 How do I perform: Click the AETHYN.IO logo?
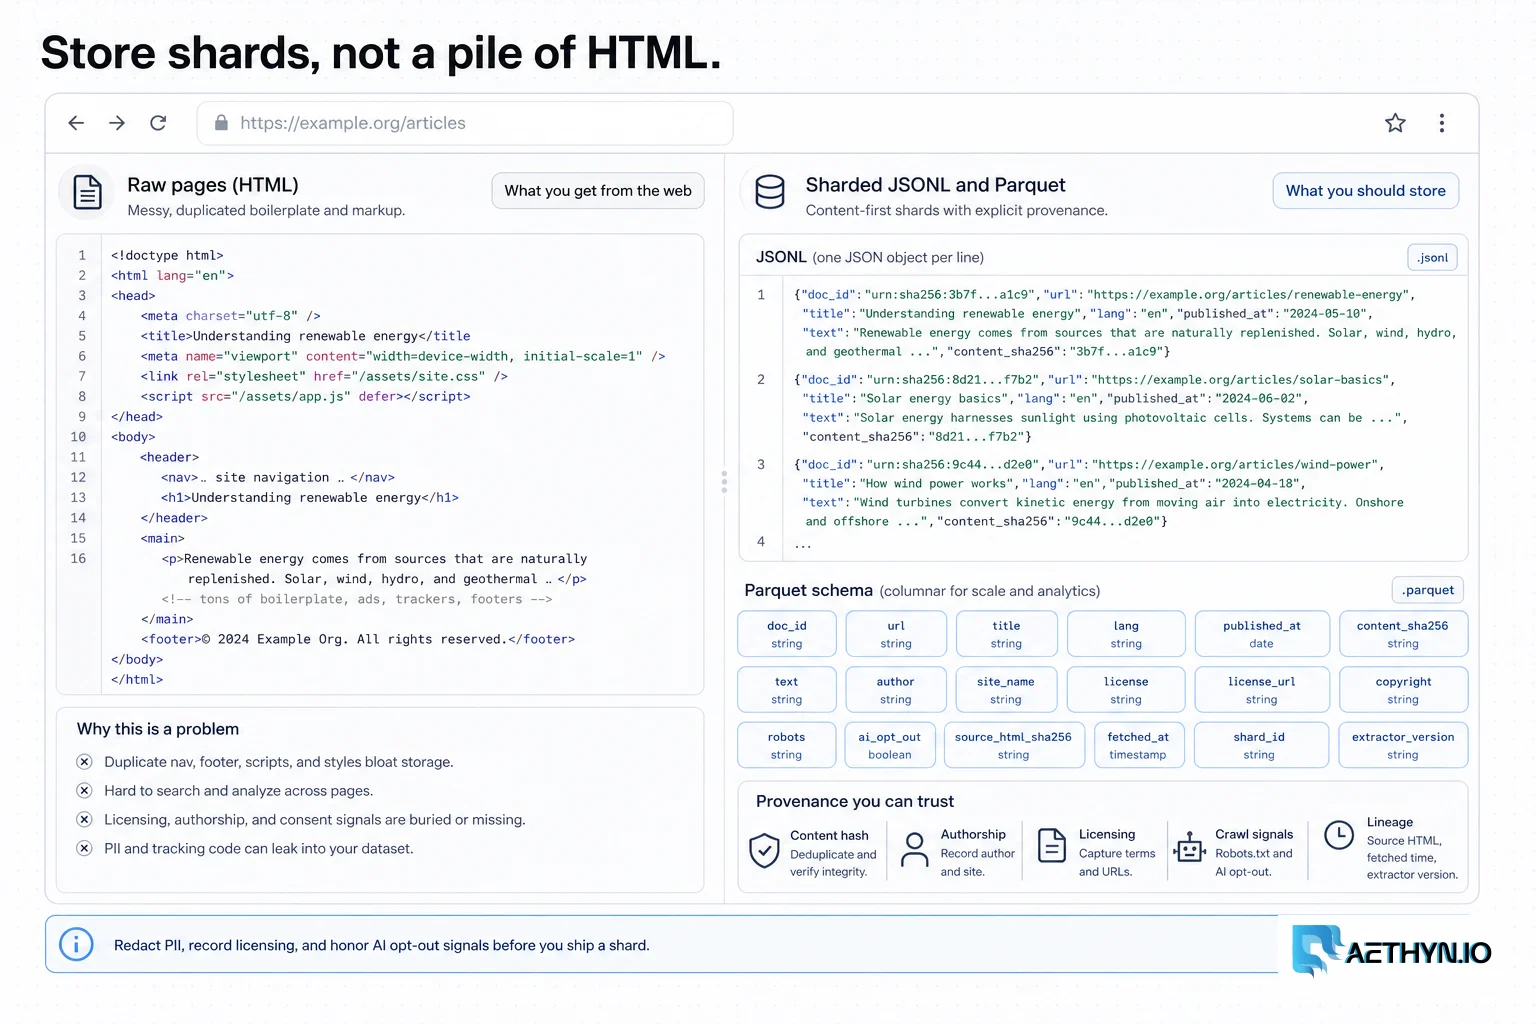(x=1391, y=950)
